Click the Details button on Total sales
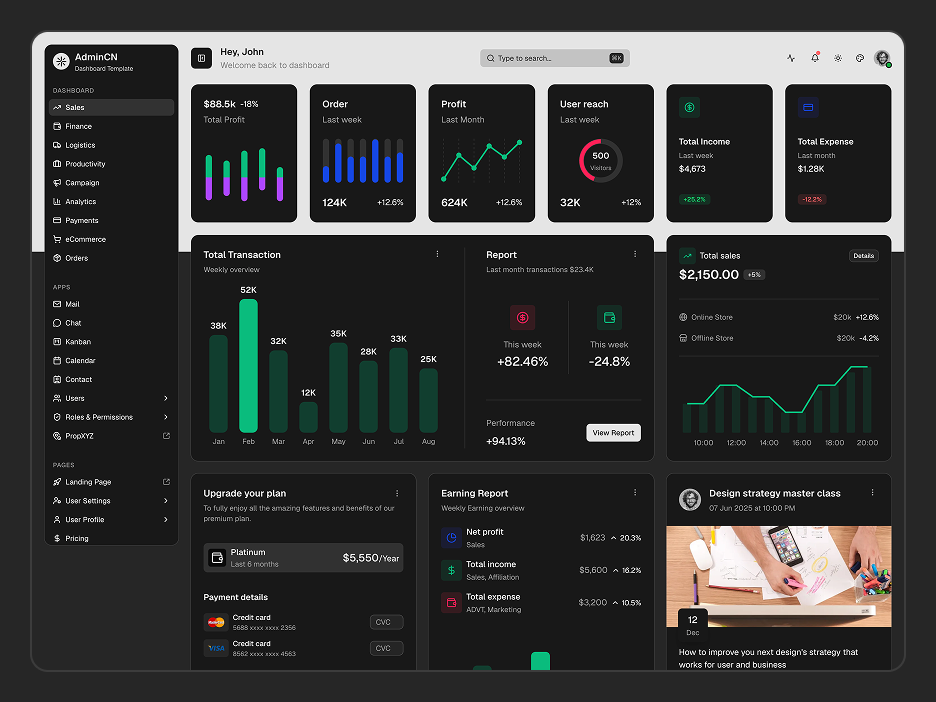936x702 pixels. pyautogui.click(x=863, y=255)
